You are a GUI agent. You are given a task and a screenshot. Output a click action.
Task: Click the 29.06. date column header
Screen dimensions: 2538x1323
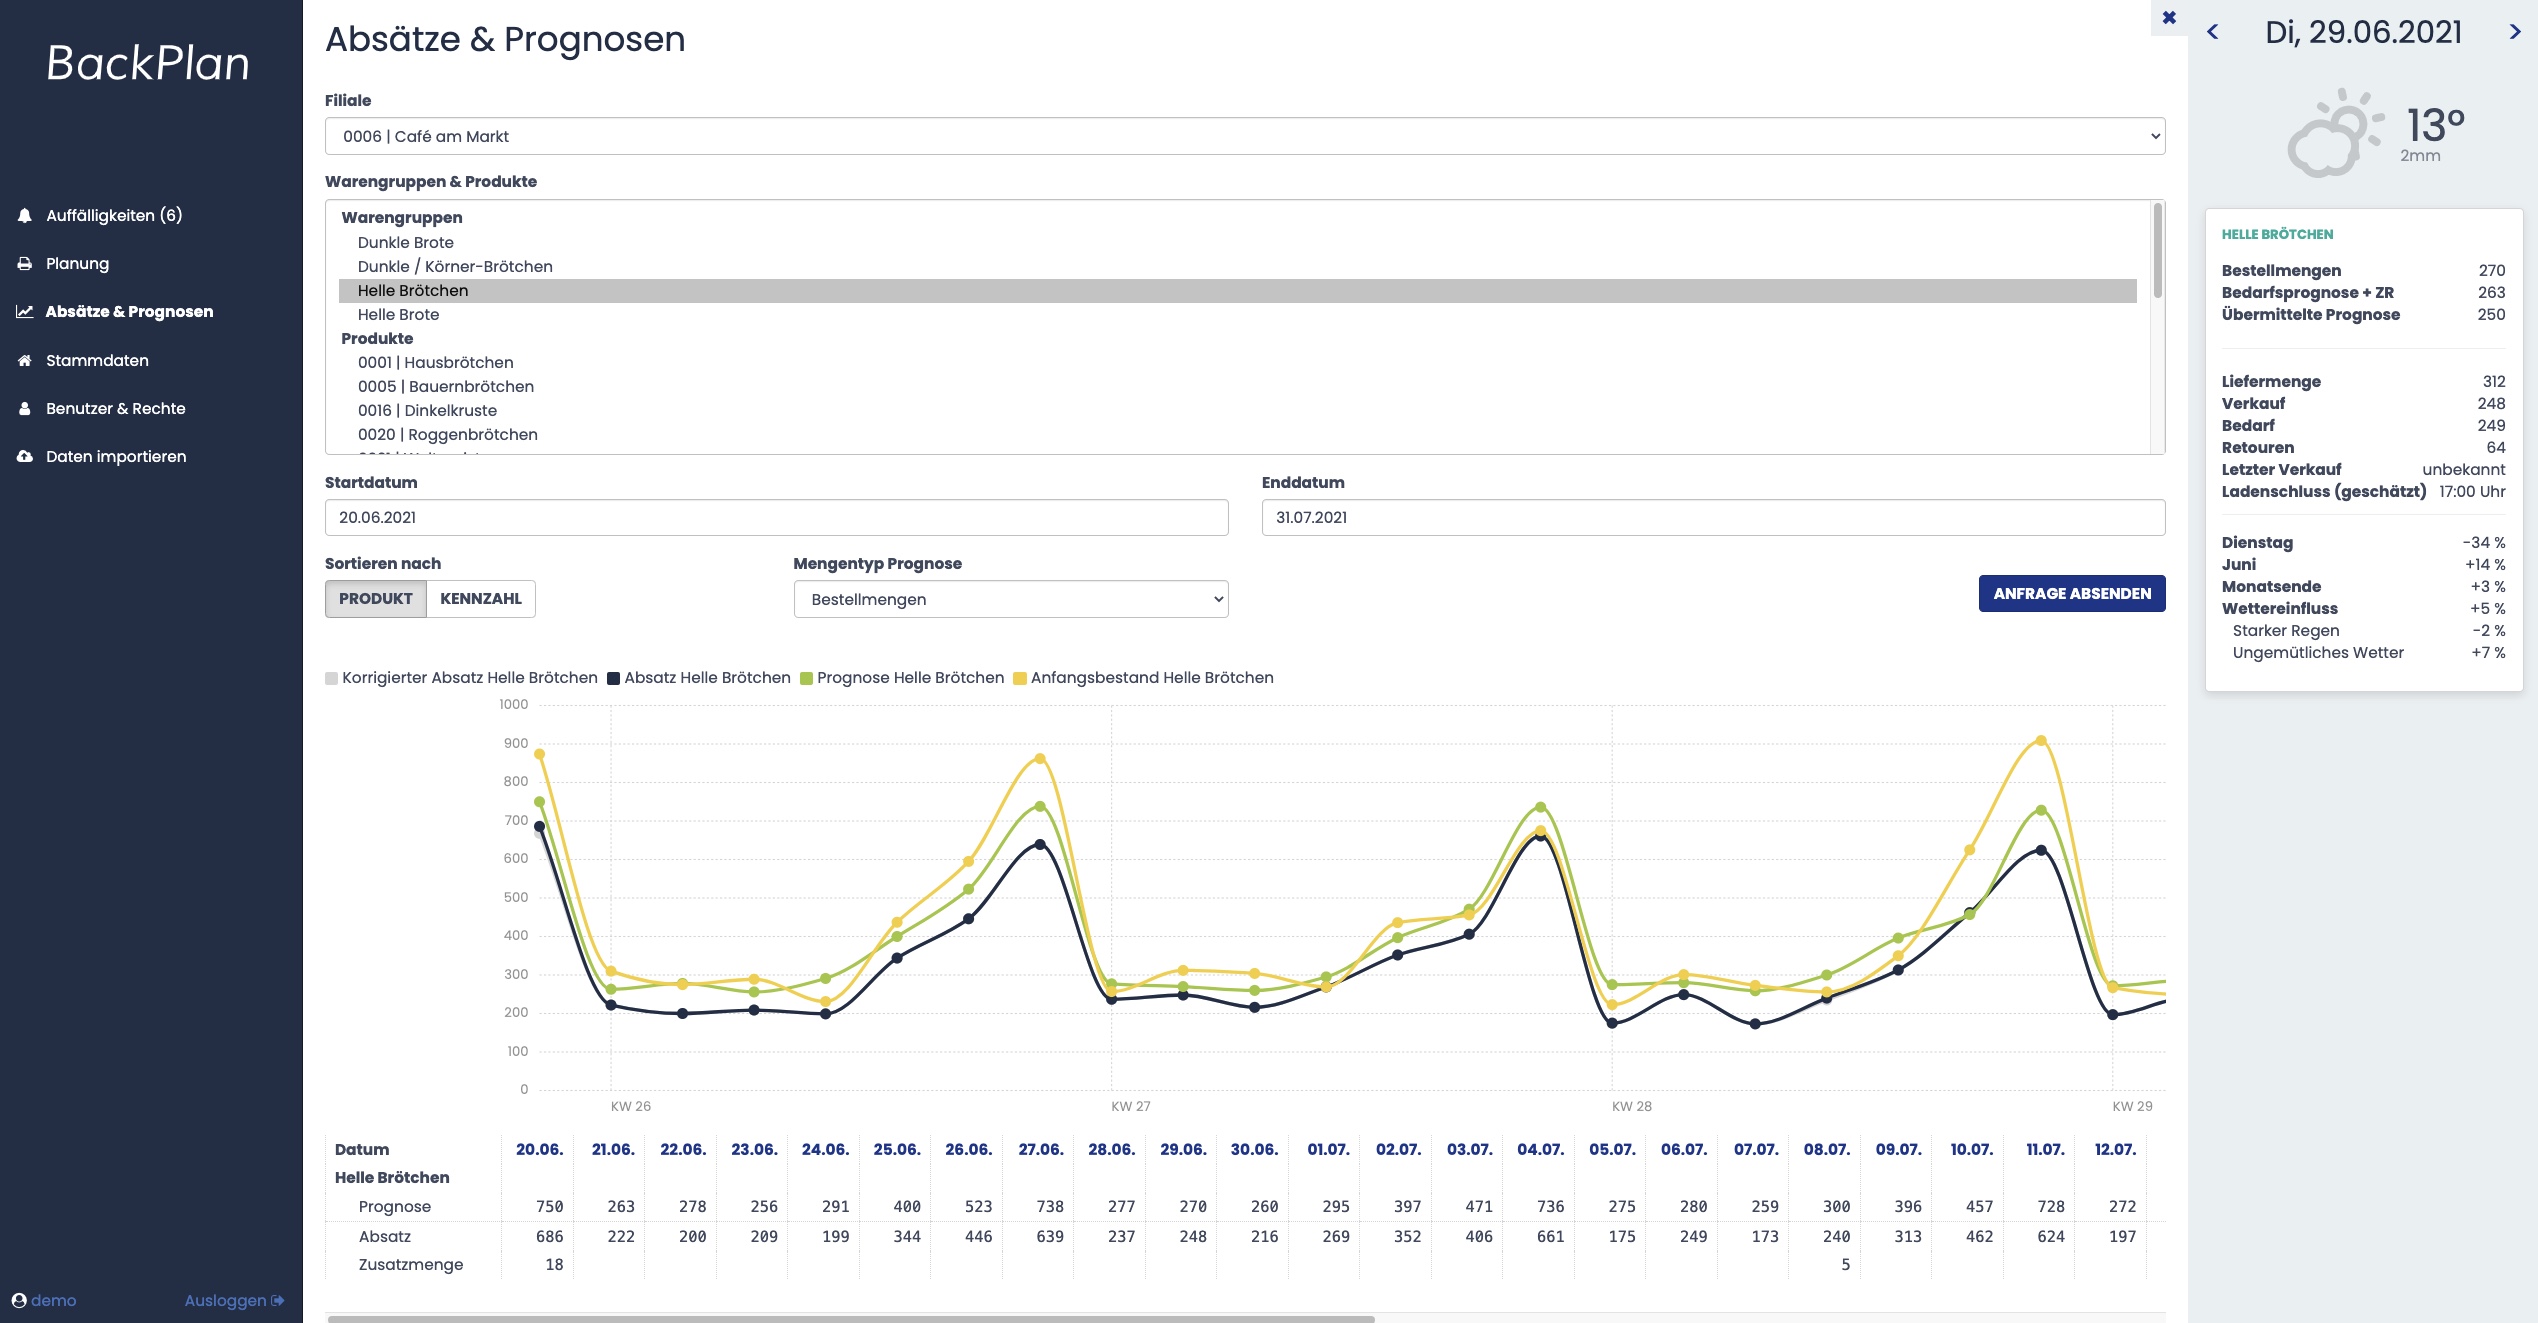pos(1184,1149)
